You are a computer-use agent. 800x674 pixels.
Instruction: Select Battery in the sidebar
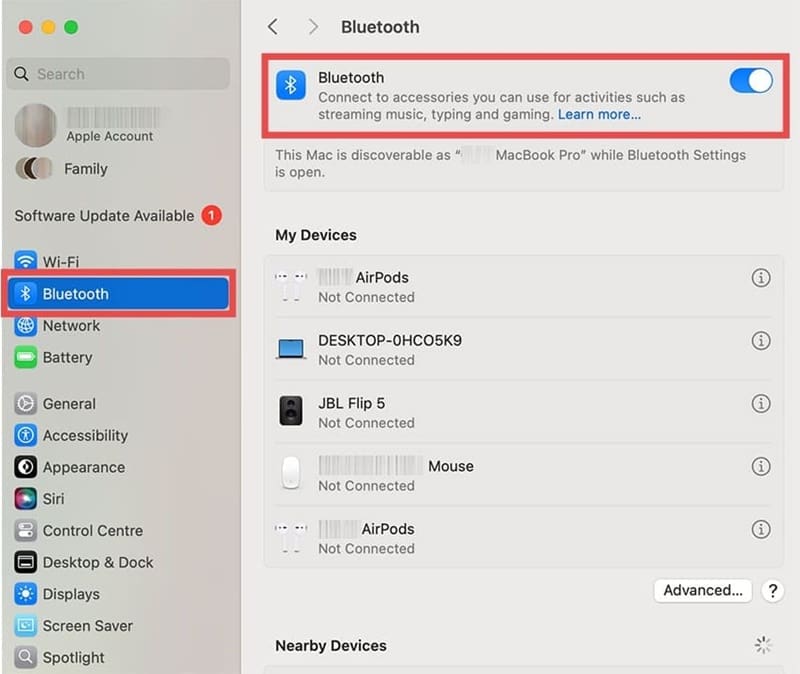click(67, 358)
